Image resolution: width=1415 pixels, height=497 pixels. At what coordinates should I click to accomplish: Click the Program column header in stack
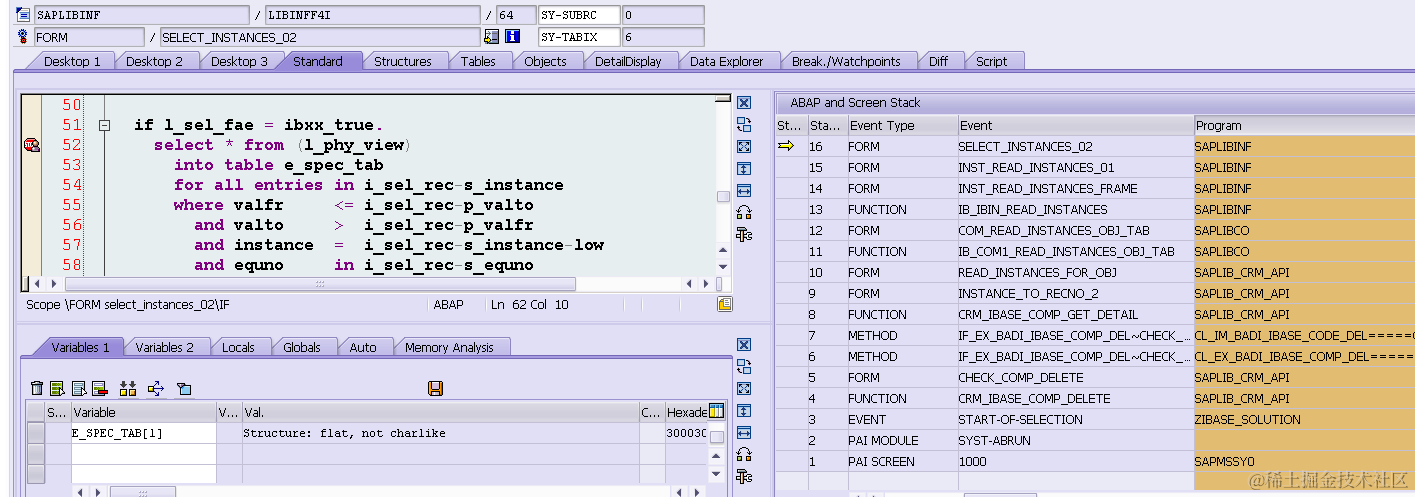1304,125
